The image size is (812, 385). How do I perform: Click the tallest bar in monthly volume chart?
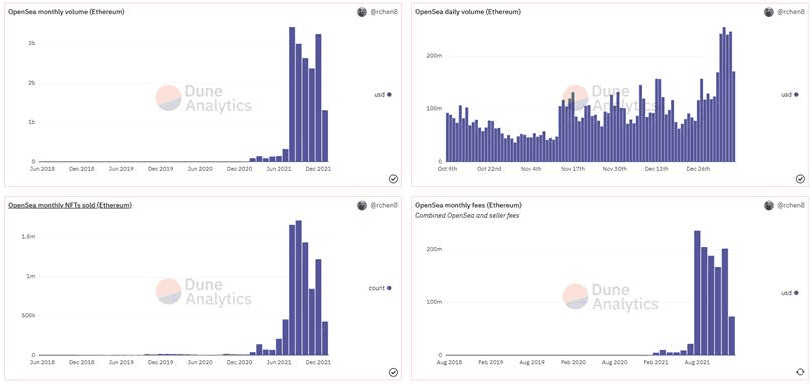pos(292,94)
